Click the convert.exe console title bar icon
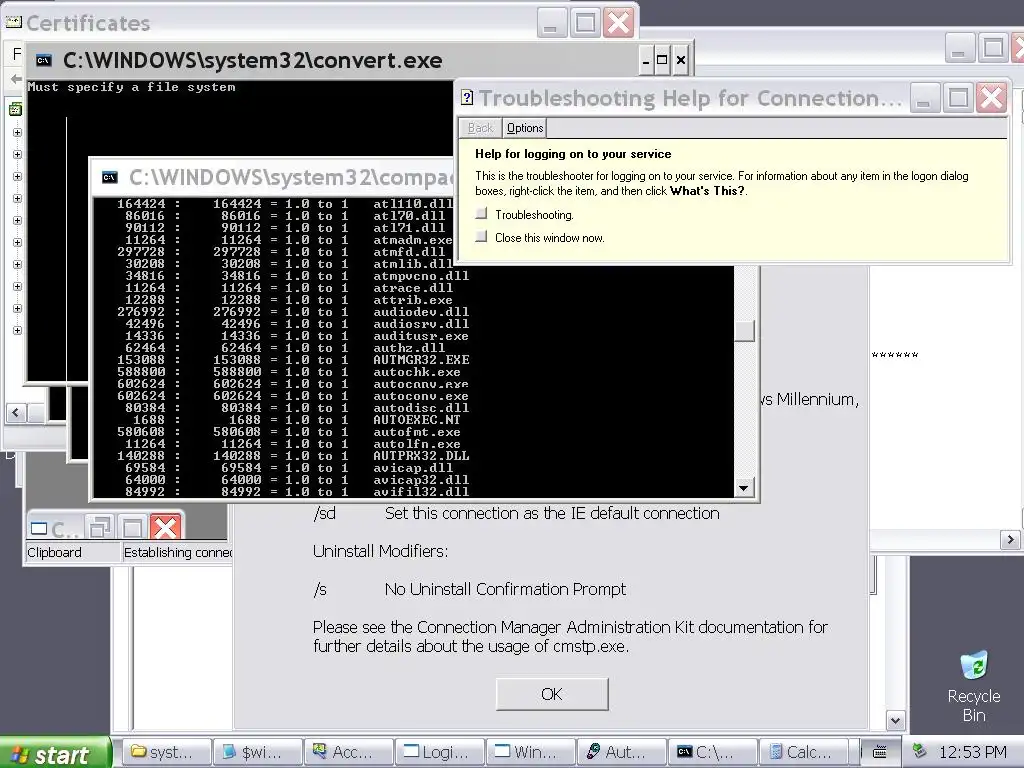This screenshot has width=1024, height=768. click(x=44, y=61)
